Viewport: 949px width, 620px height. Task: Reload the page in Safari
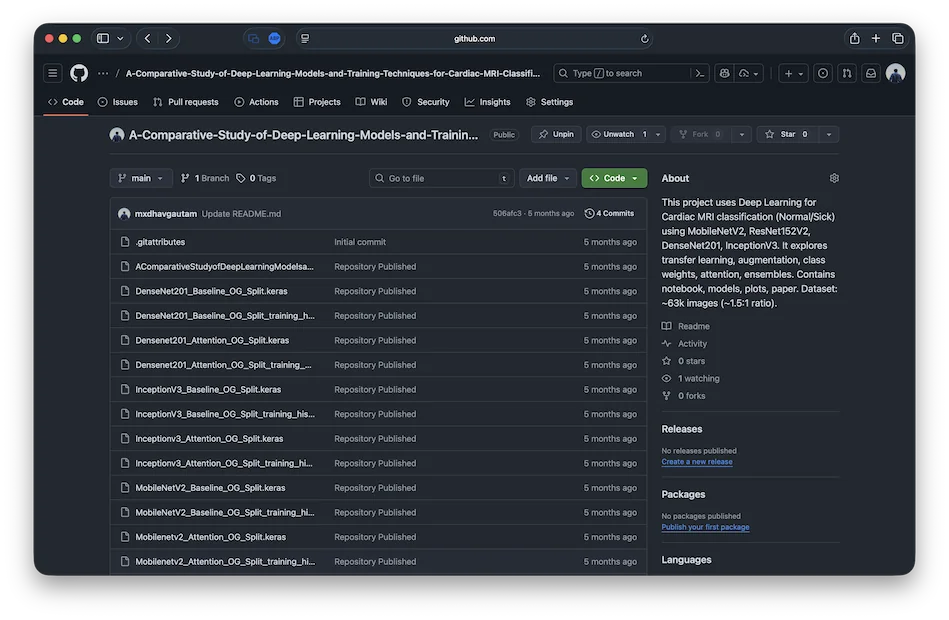[645, 39]
